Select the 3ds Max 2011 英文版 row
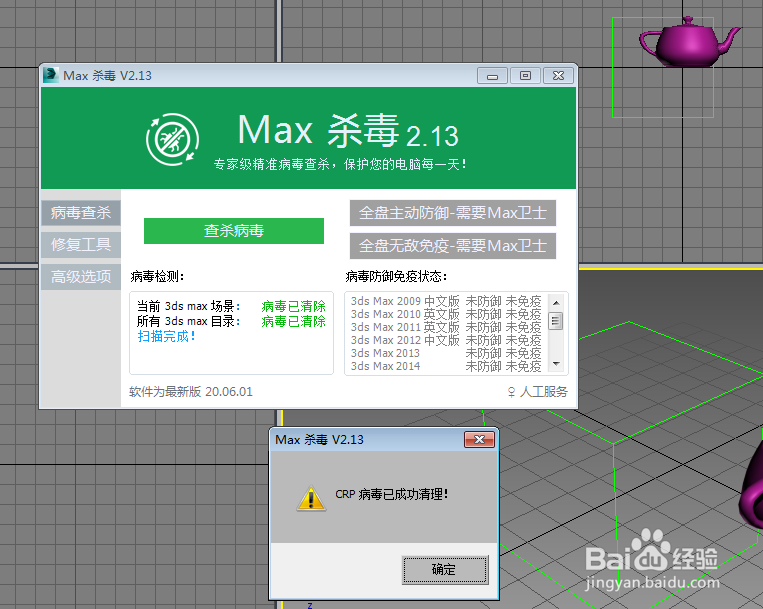763x609 pixels. tap(446, 327)
